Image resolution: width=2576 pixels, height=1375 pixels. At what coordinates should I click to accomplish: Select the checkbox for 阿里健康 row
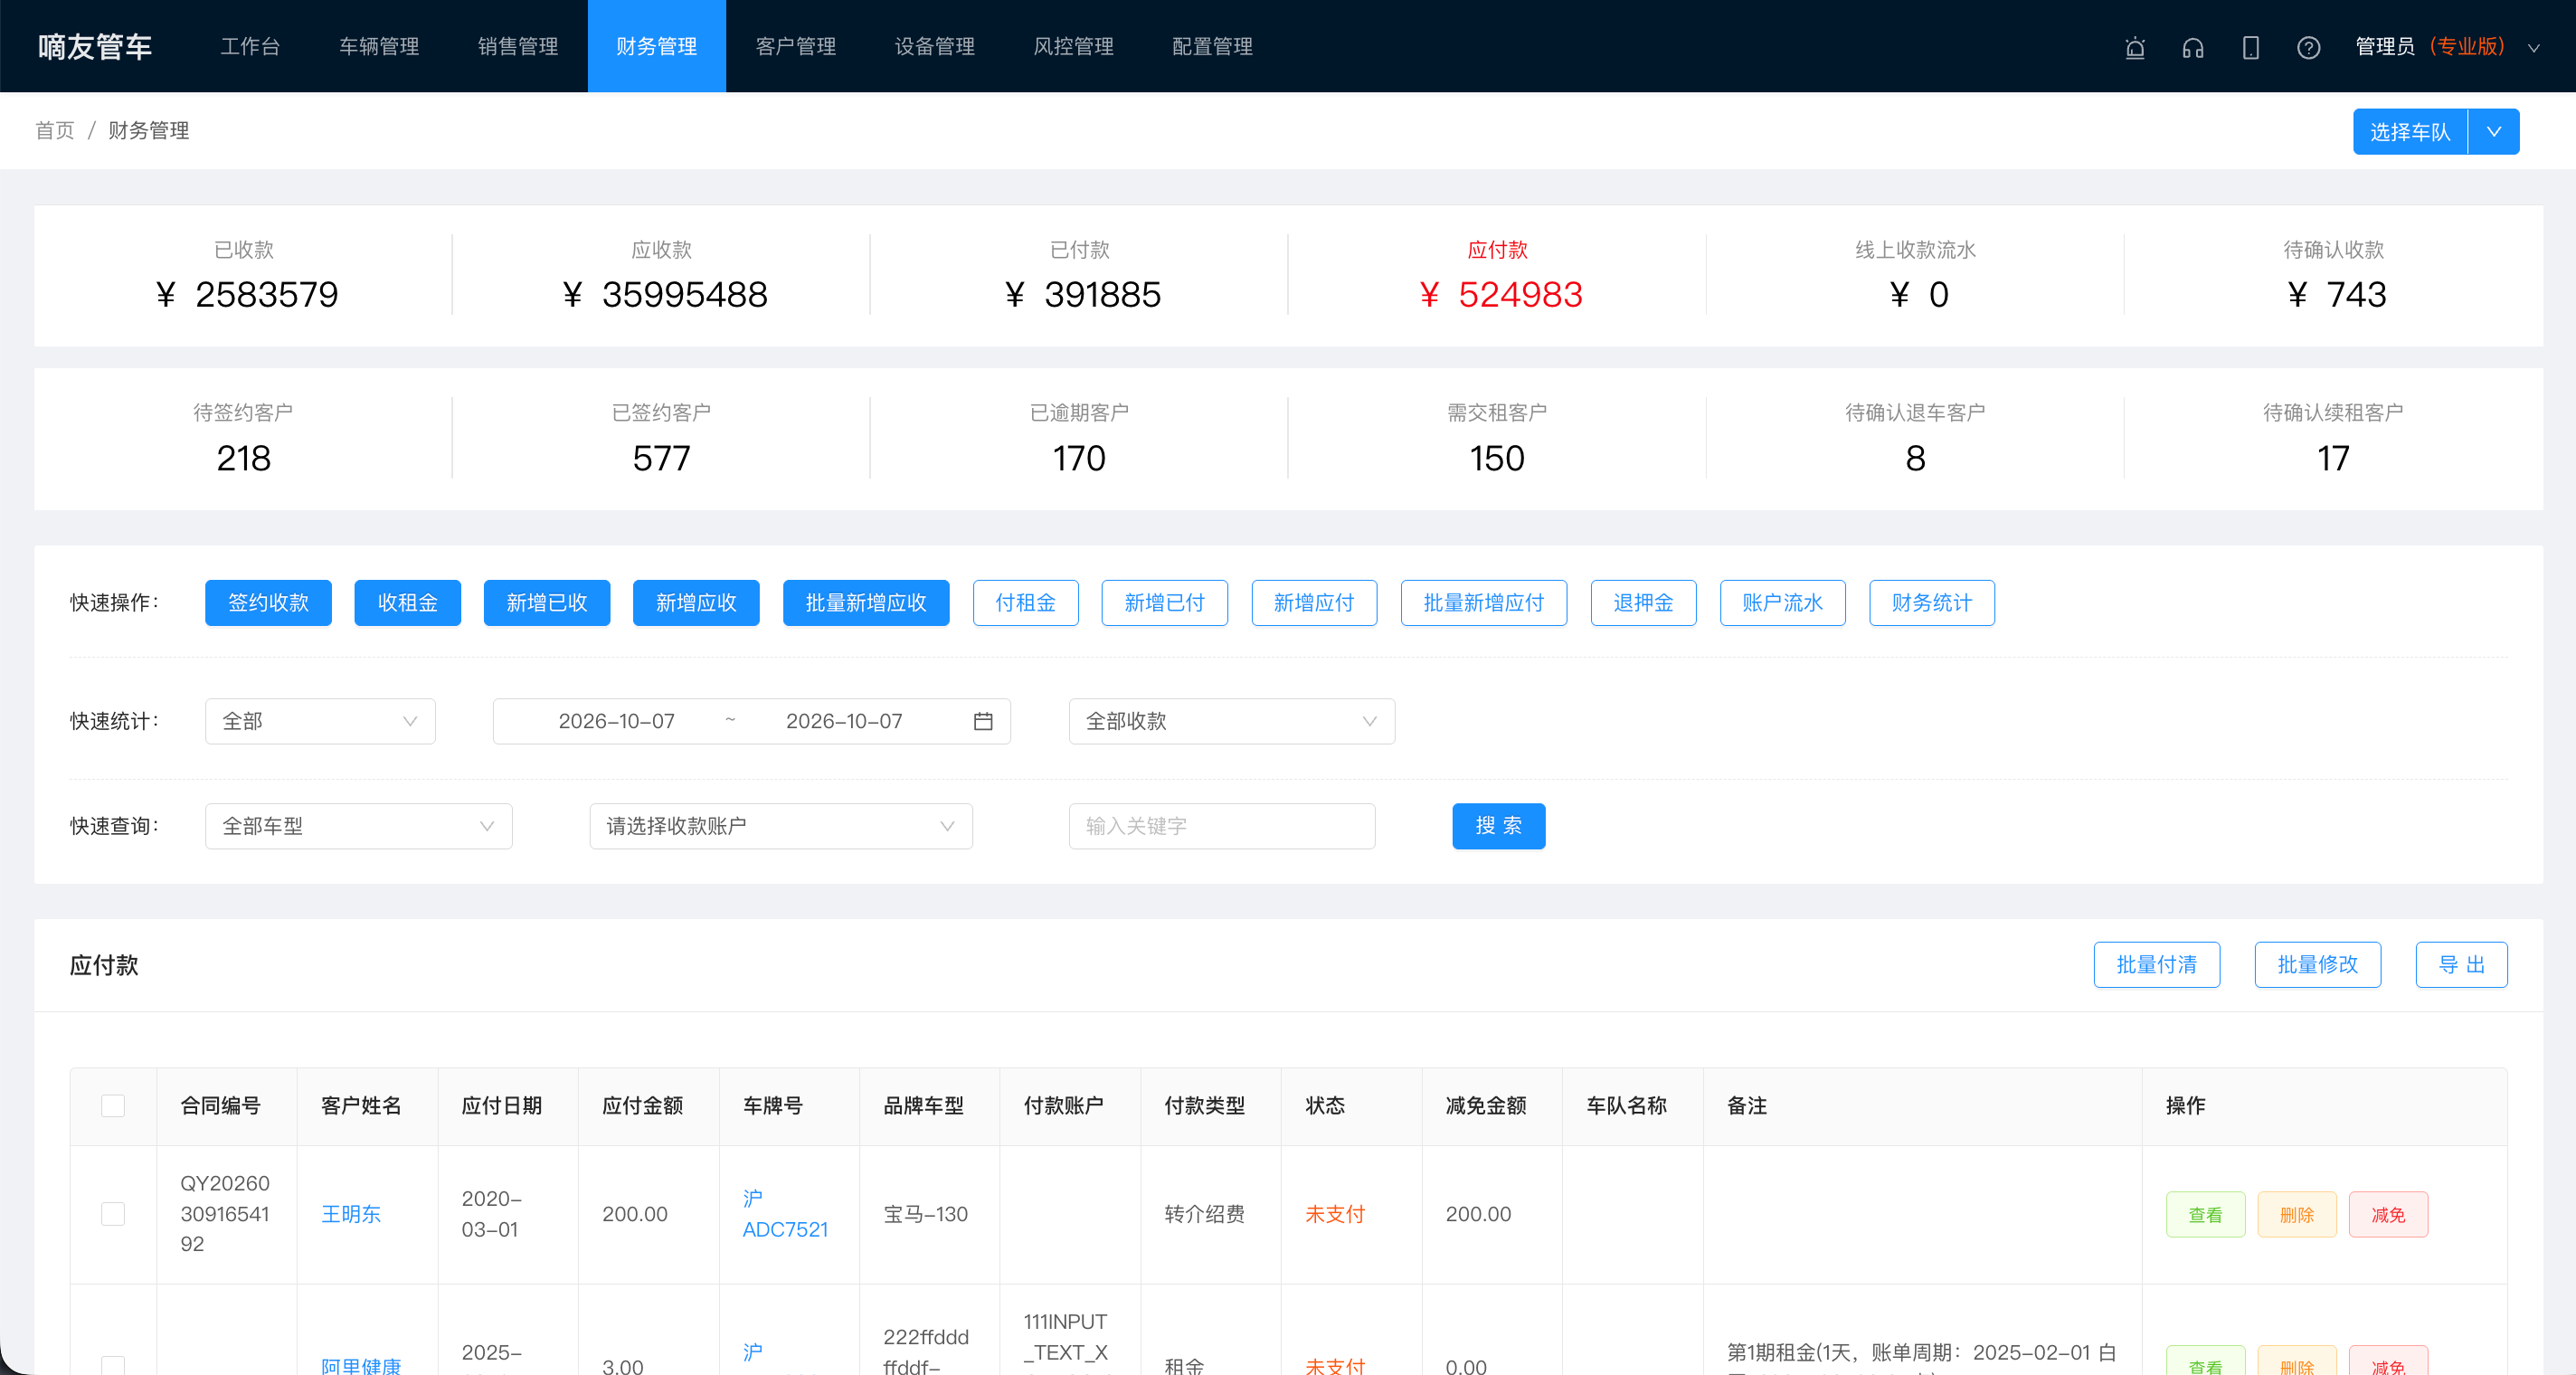(113, 1365)
